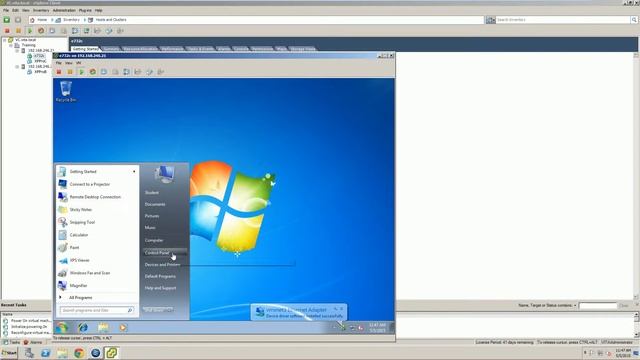Open Recycle Bin on guest desktop

coord(66,91)
